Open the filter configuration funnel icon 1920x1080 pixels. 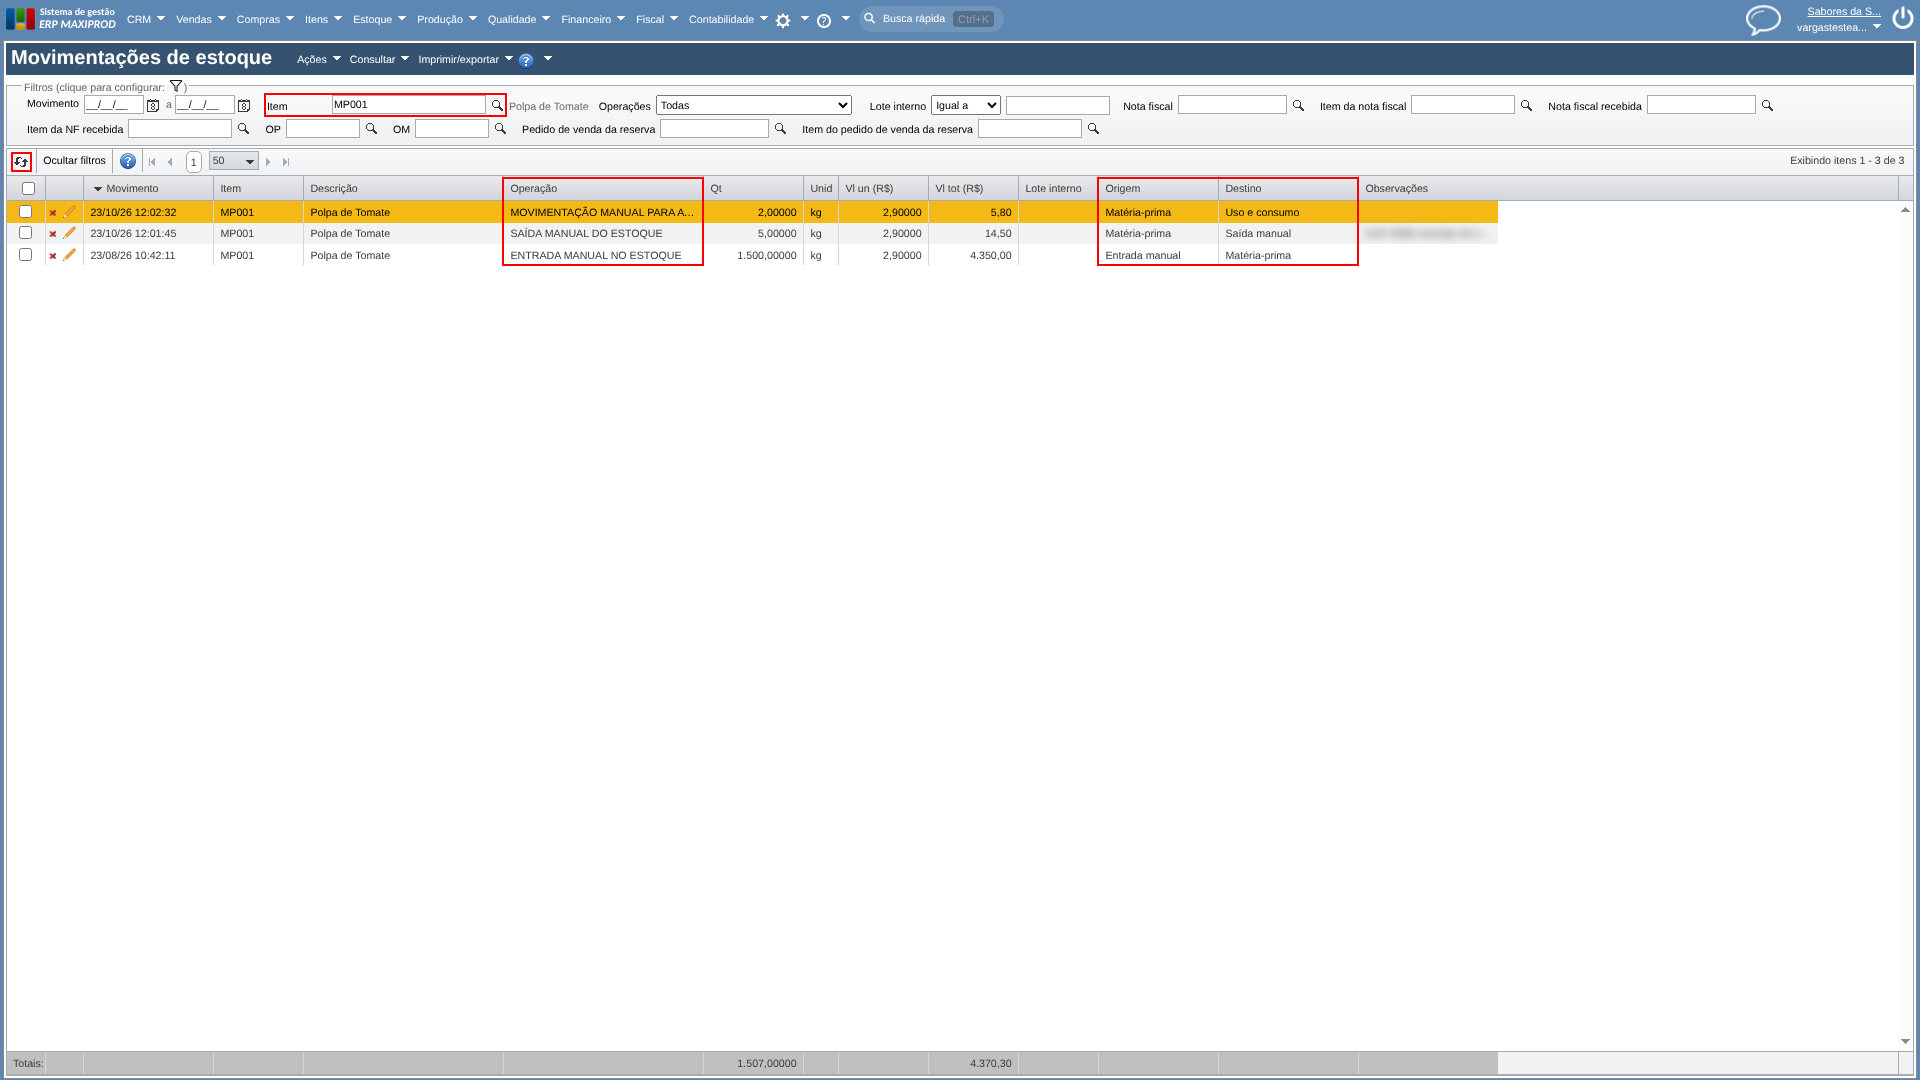[176, 87]
